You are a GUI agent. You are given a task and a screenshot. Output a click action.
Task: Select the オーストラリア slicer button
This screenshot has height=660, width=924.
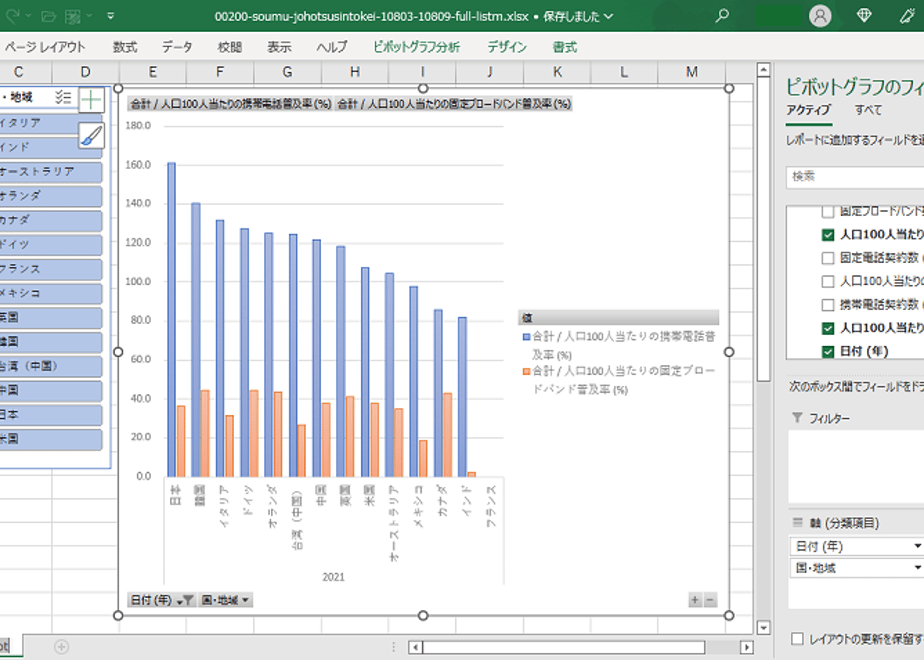(x=51, y=171)
